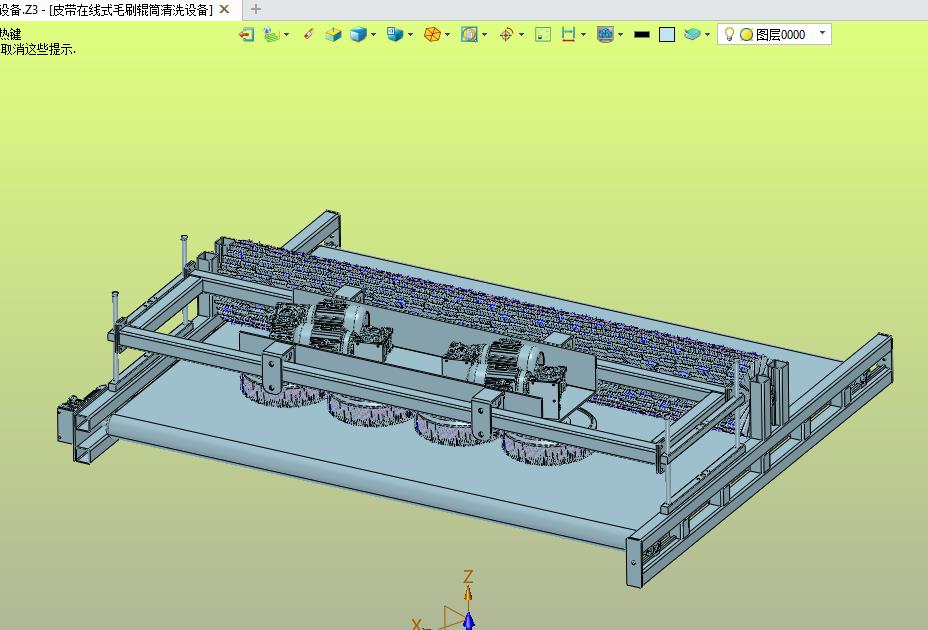
Task: Click the monitor display settings icon
Action: 605,35
